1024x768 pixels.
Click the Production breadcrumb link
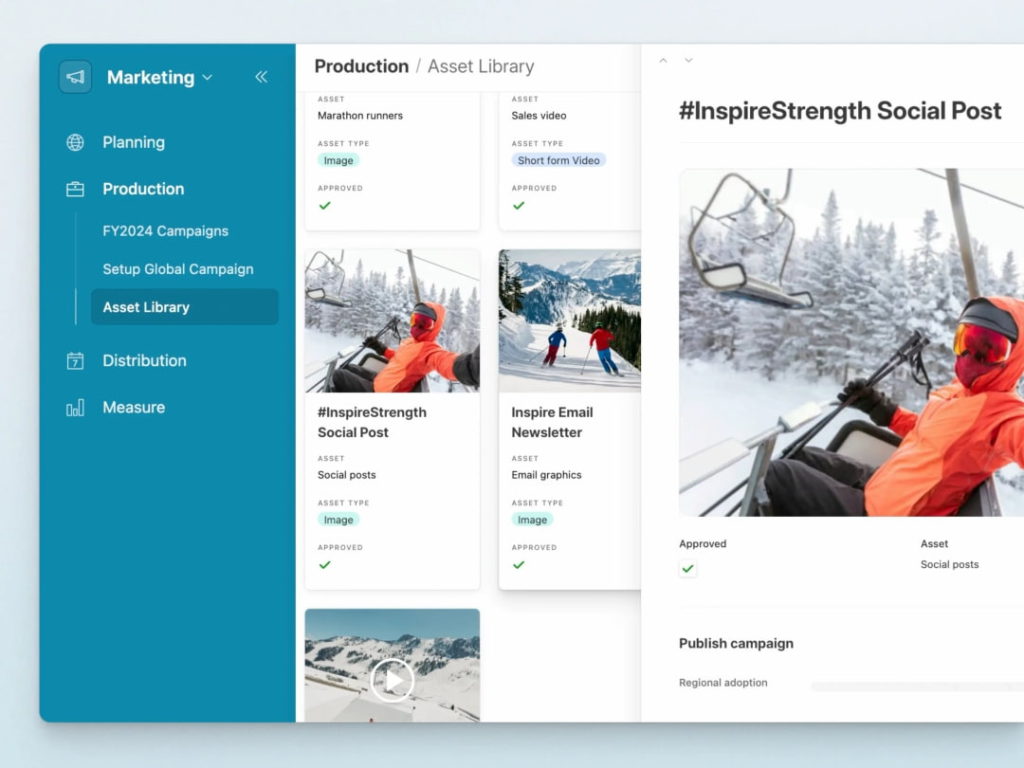click(x=361, y=66)
